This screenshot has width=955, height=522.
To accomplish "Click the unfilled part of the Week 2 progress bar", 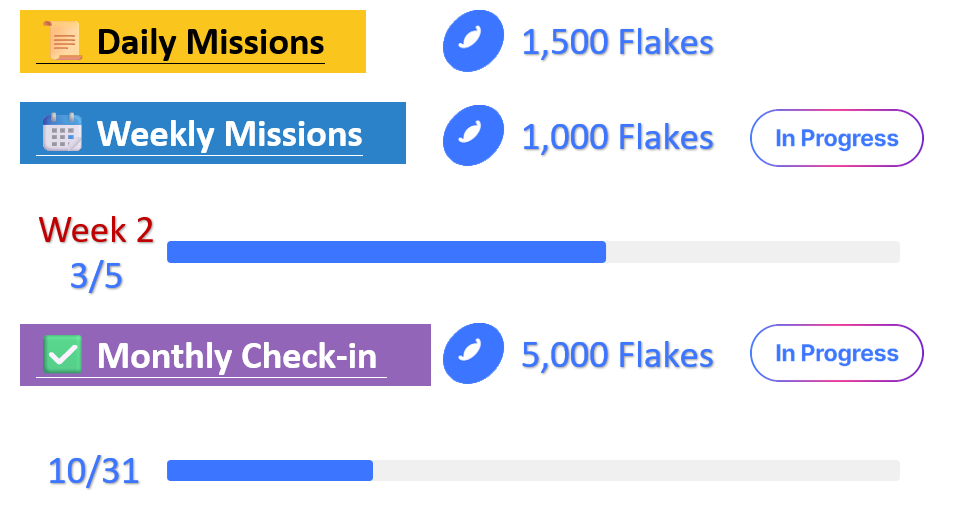I will [x=753, y=252].
